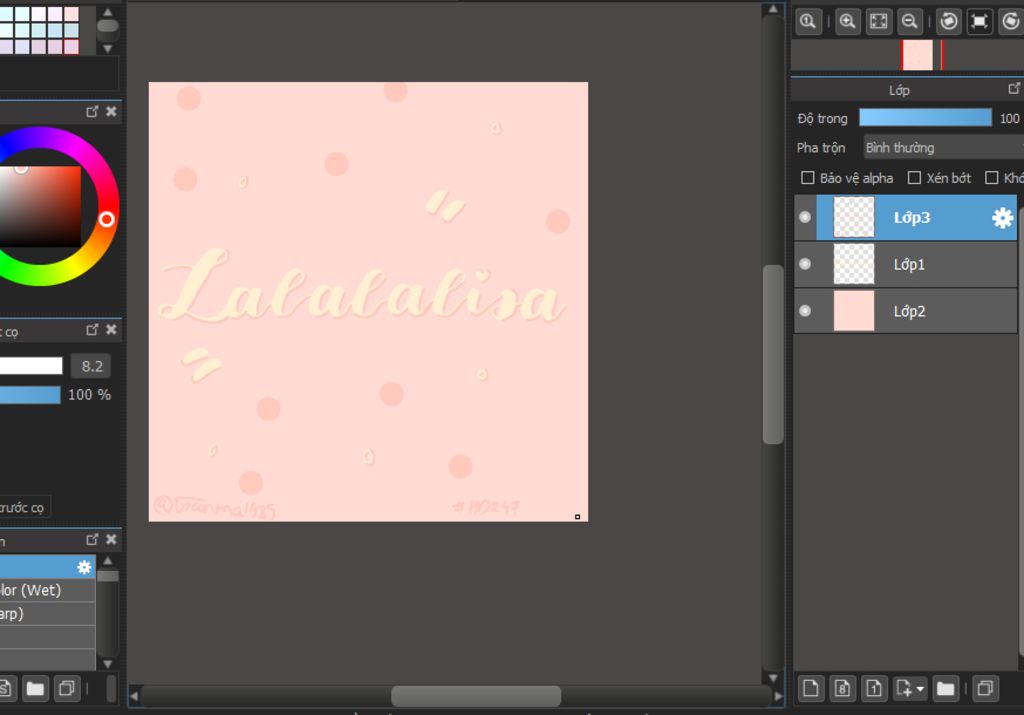Viewport: 1024px width, 715px height.
Task: Pop out the Lớp layer panel
Action: click(x=1014, y=88)
